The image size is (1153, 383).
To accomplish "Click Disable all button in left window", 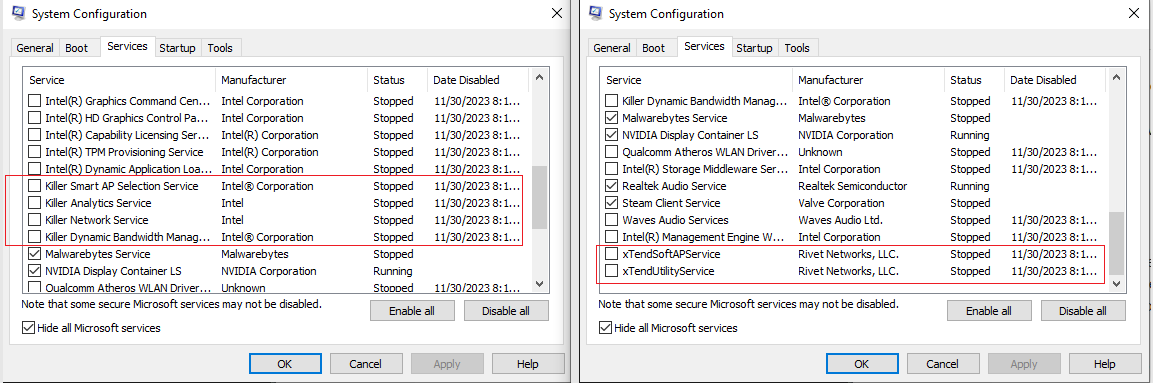I will point(506,311).
